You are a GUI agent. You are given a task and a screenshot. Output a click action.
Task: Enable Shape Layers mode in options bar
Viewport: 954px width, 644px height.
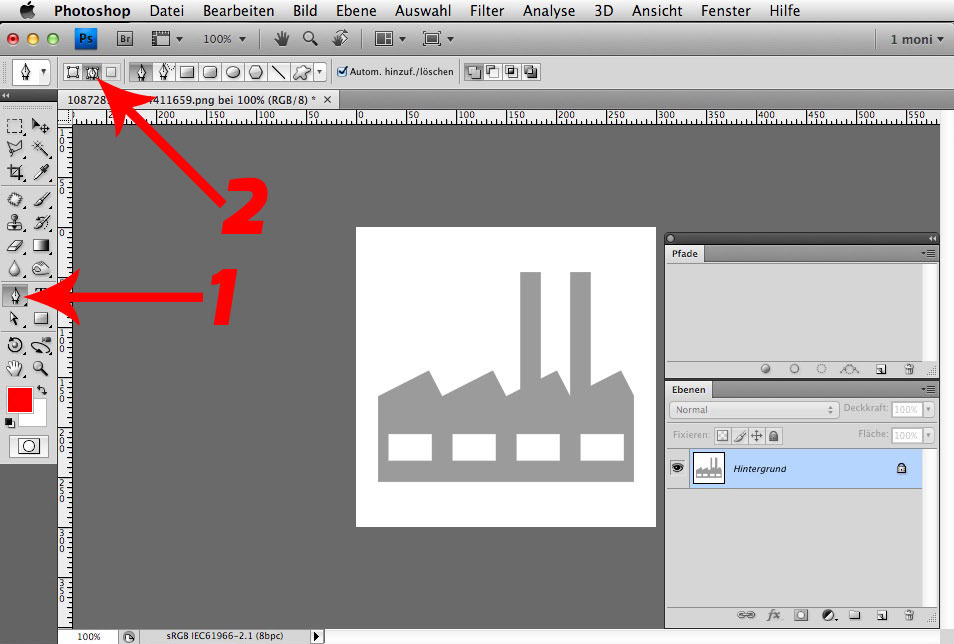coord(72,72)
